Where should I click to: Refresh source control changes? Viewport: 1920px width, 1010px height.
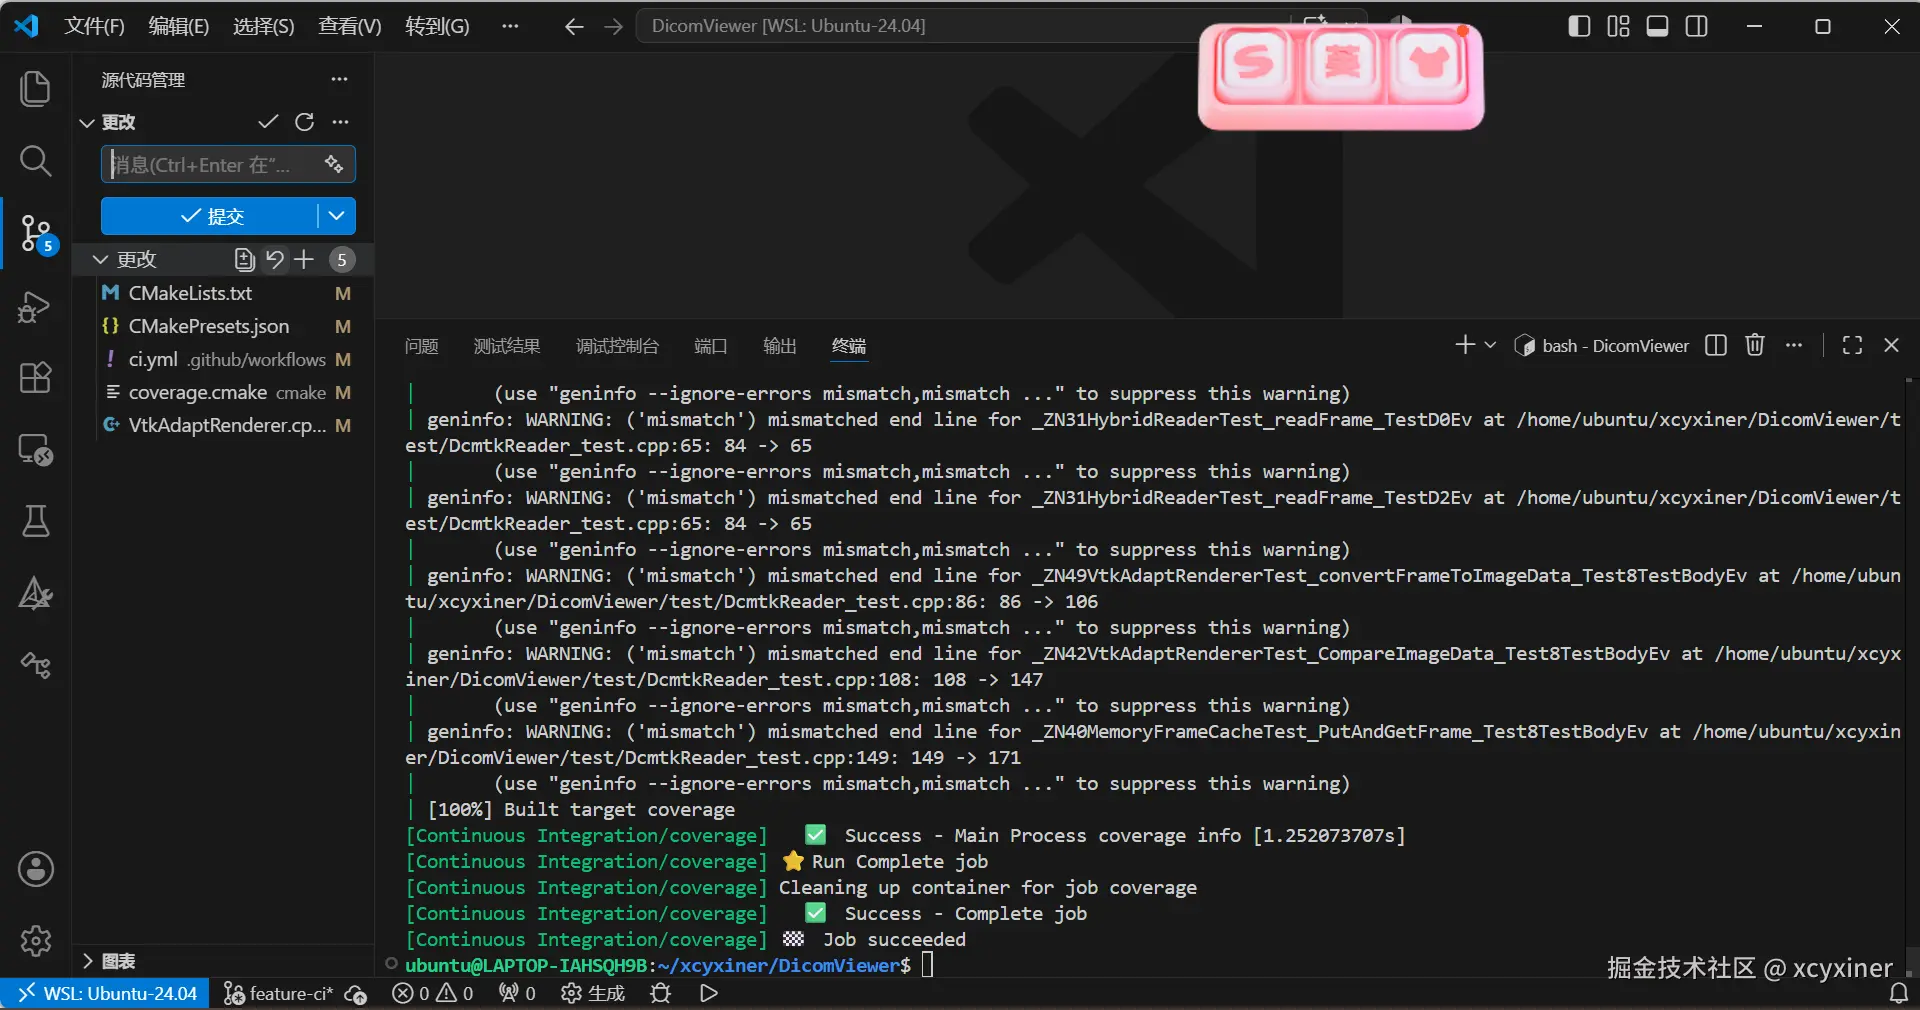click(x=304, y=122)
